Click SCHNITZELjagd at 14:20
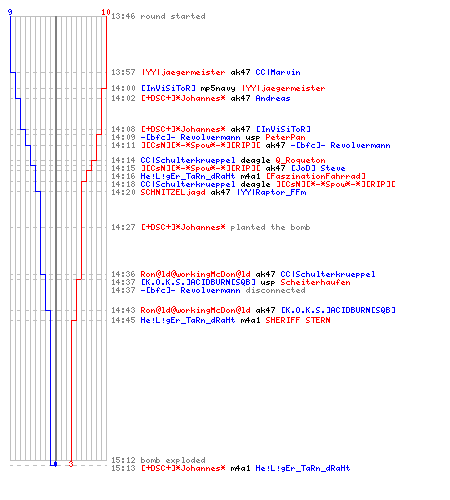Image resolution: width=450 pixels, height=500 pixels. click(173, 192)
